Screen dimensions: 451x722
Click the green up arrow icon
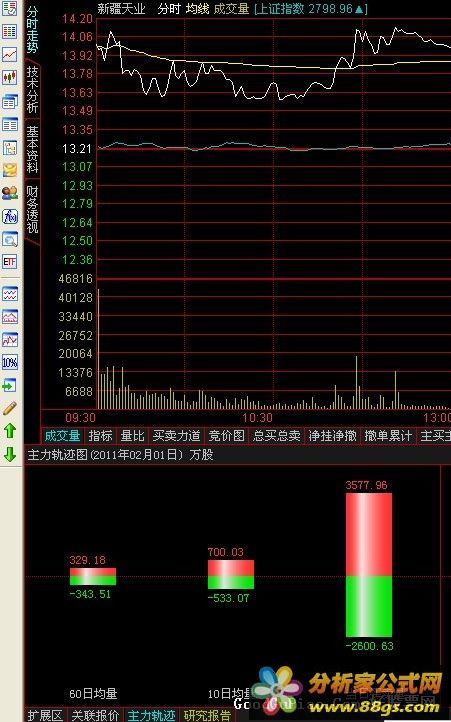point(10,431)
